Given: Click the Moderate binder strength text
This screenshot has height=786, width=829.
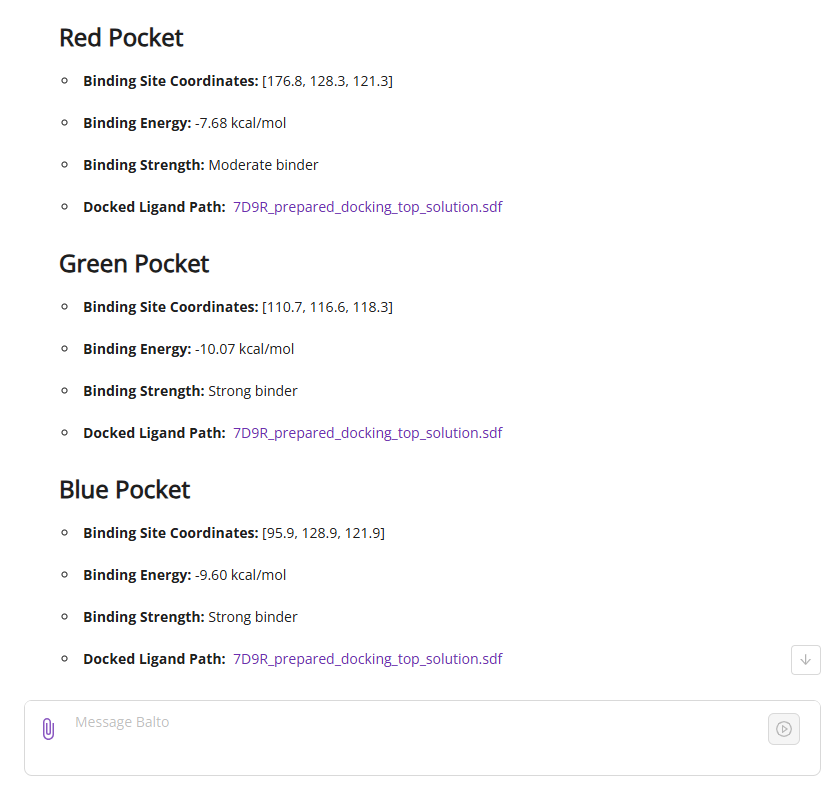Looking at the screenshot, I should point(263,165).
